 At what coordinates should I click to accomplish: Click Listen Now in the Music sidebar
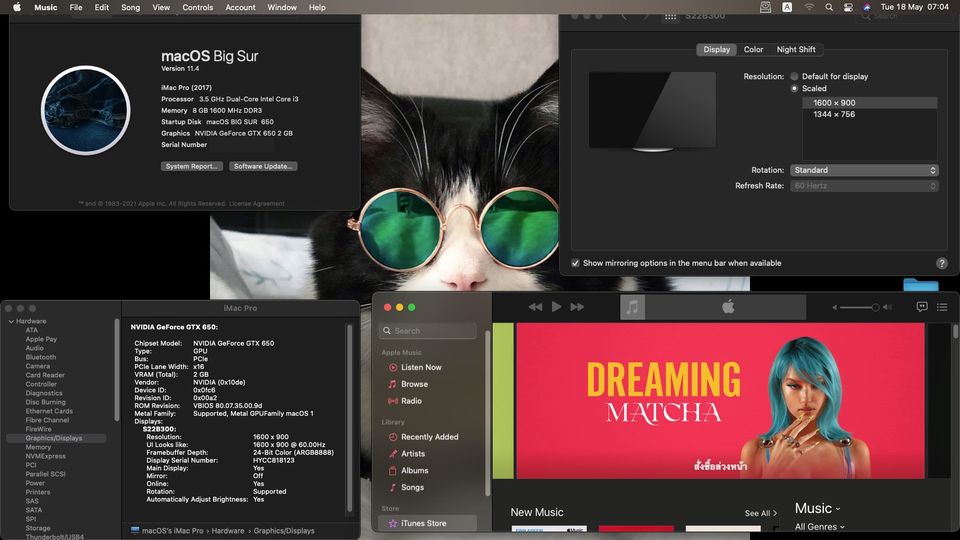click(x=421, y=367)
